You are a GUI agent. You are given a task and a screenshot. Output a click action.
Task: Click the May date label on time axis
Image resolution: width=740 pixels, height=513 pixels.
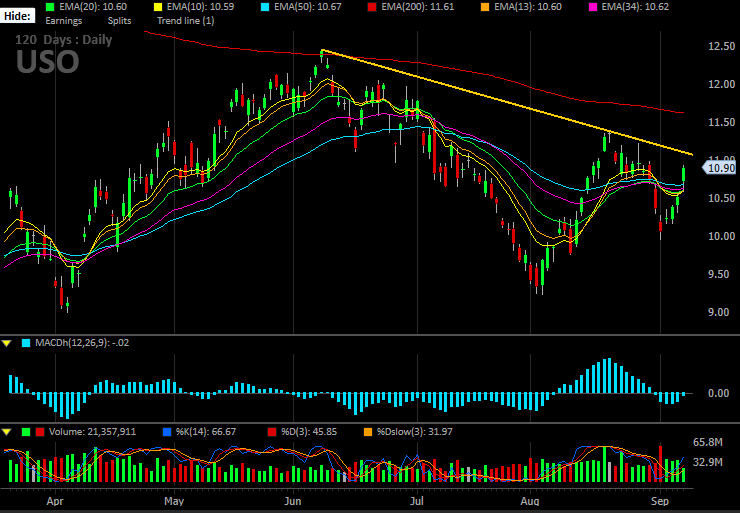174,501
